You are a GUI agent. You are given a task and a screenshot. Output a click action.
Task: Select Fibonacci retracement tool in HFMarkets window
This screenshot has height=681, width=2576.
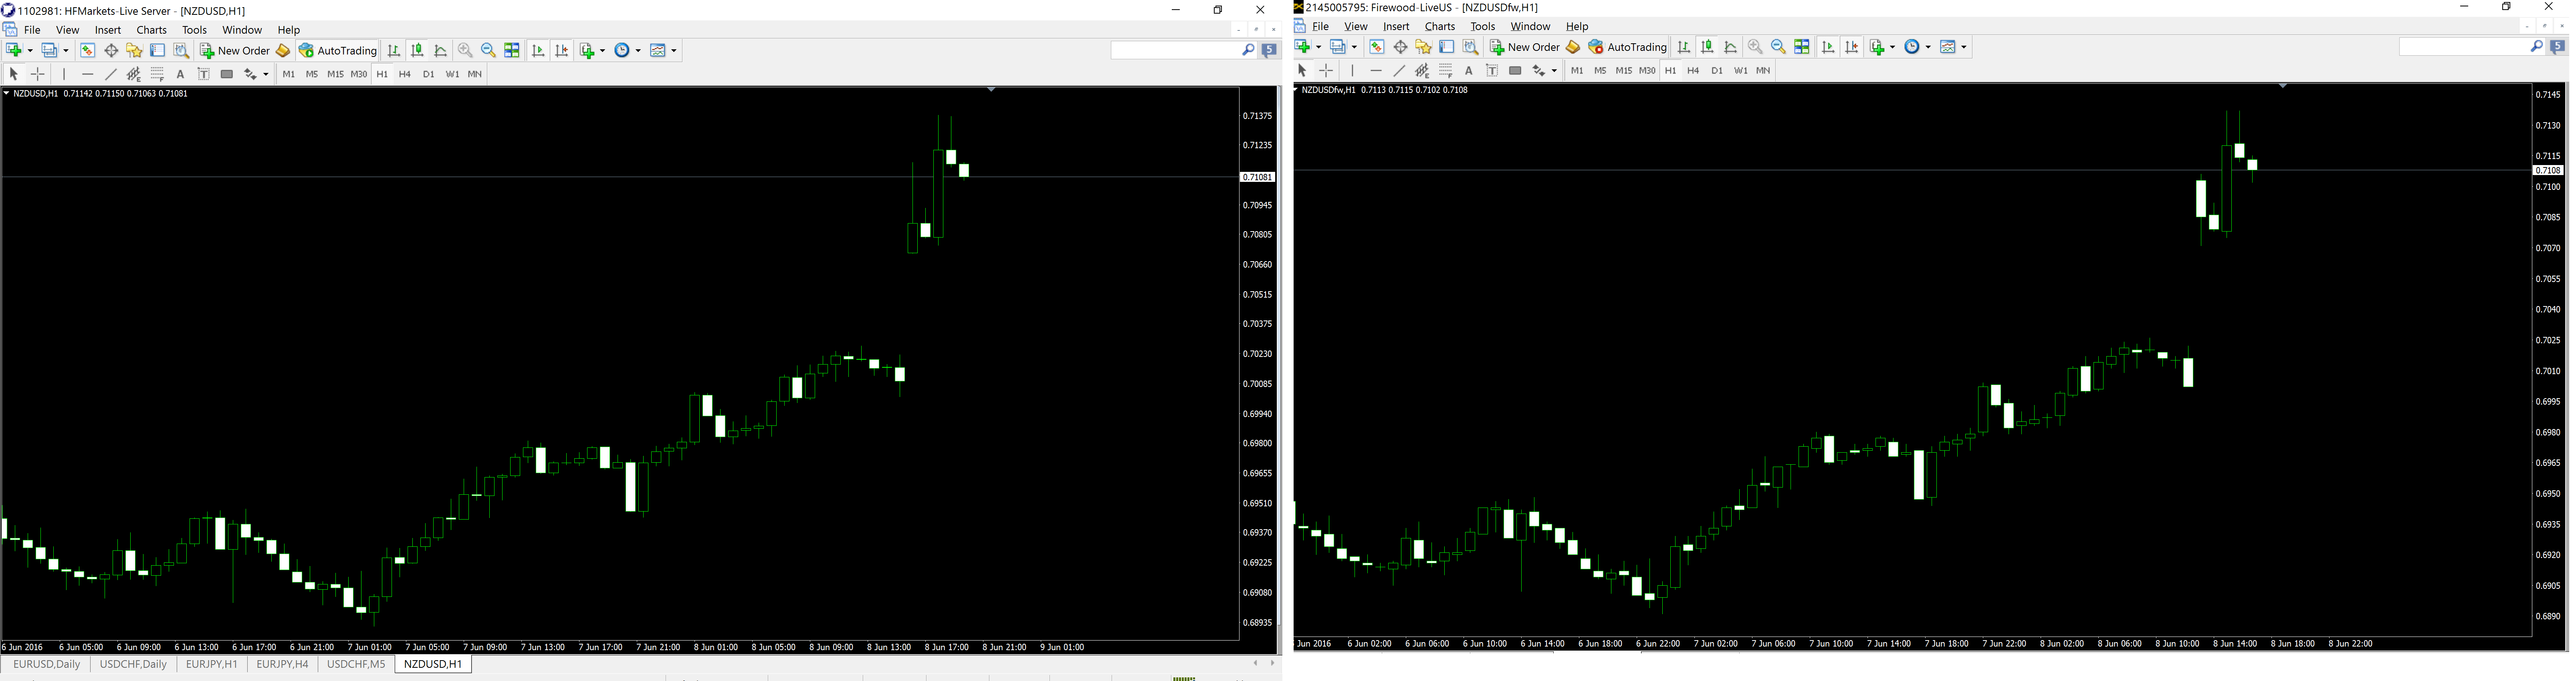pyautogui.click(x=157, y=74)
